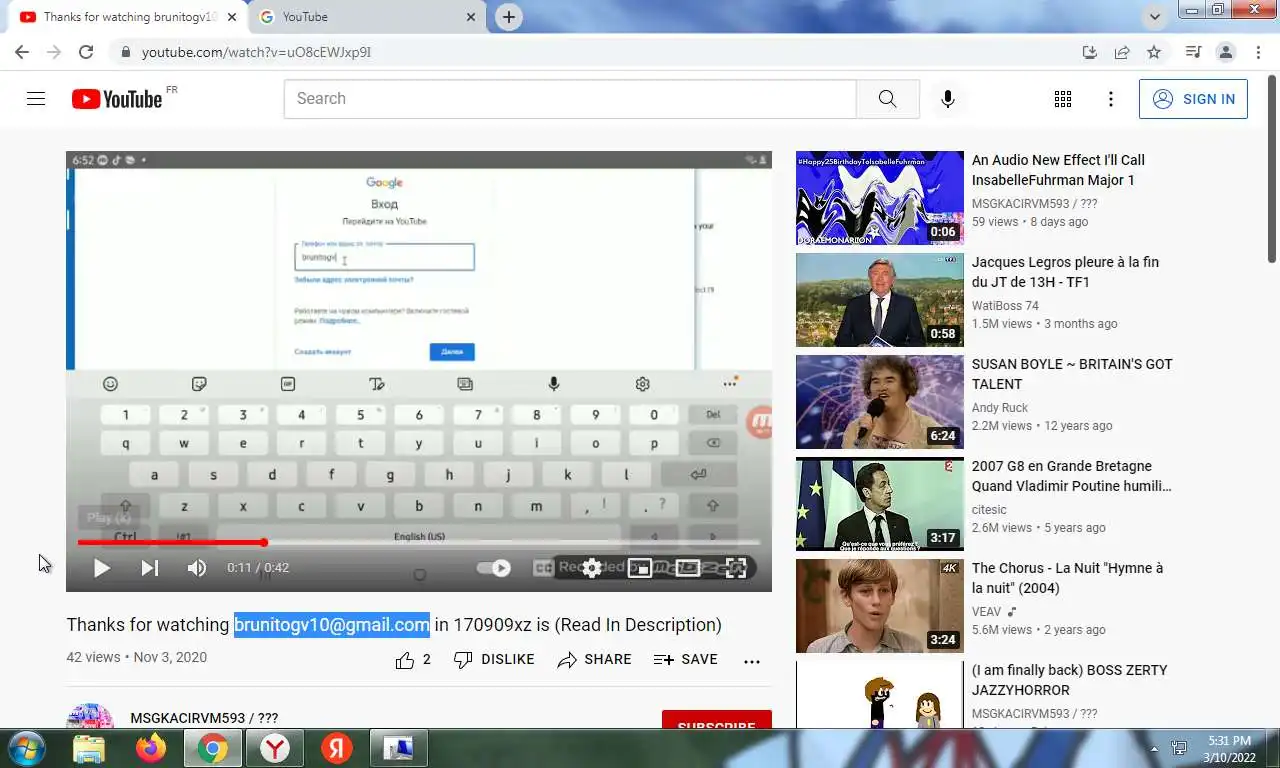Switch player to miniplayer
Screen dimensions: 1280x768
click(640, 568)
